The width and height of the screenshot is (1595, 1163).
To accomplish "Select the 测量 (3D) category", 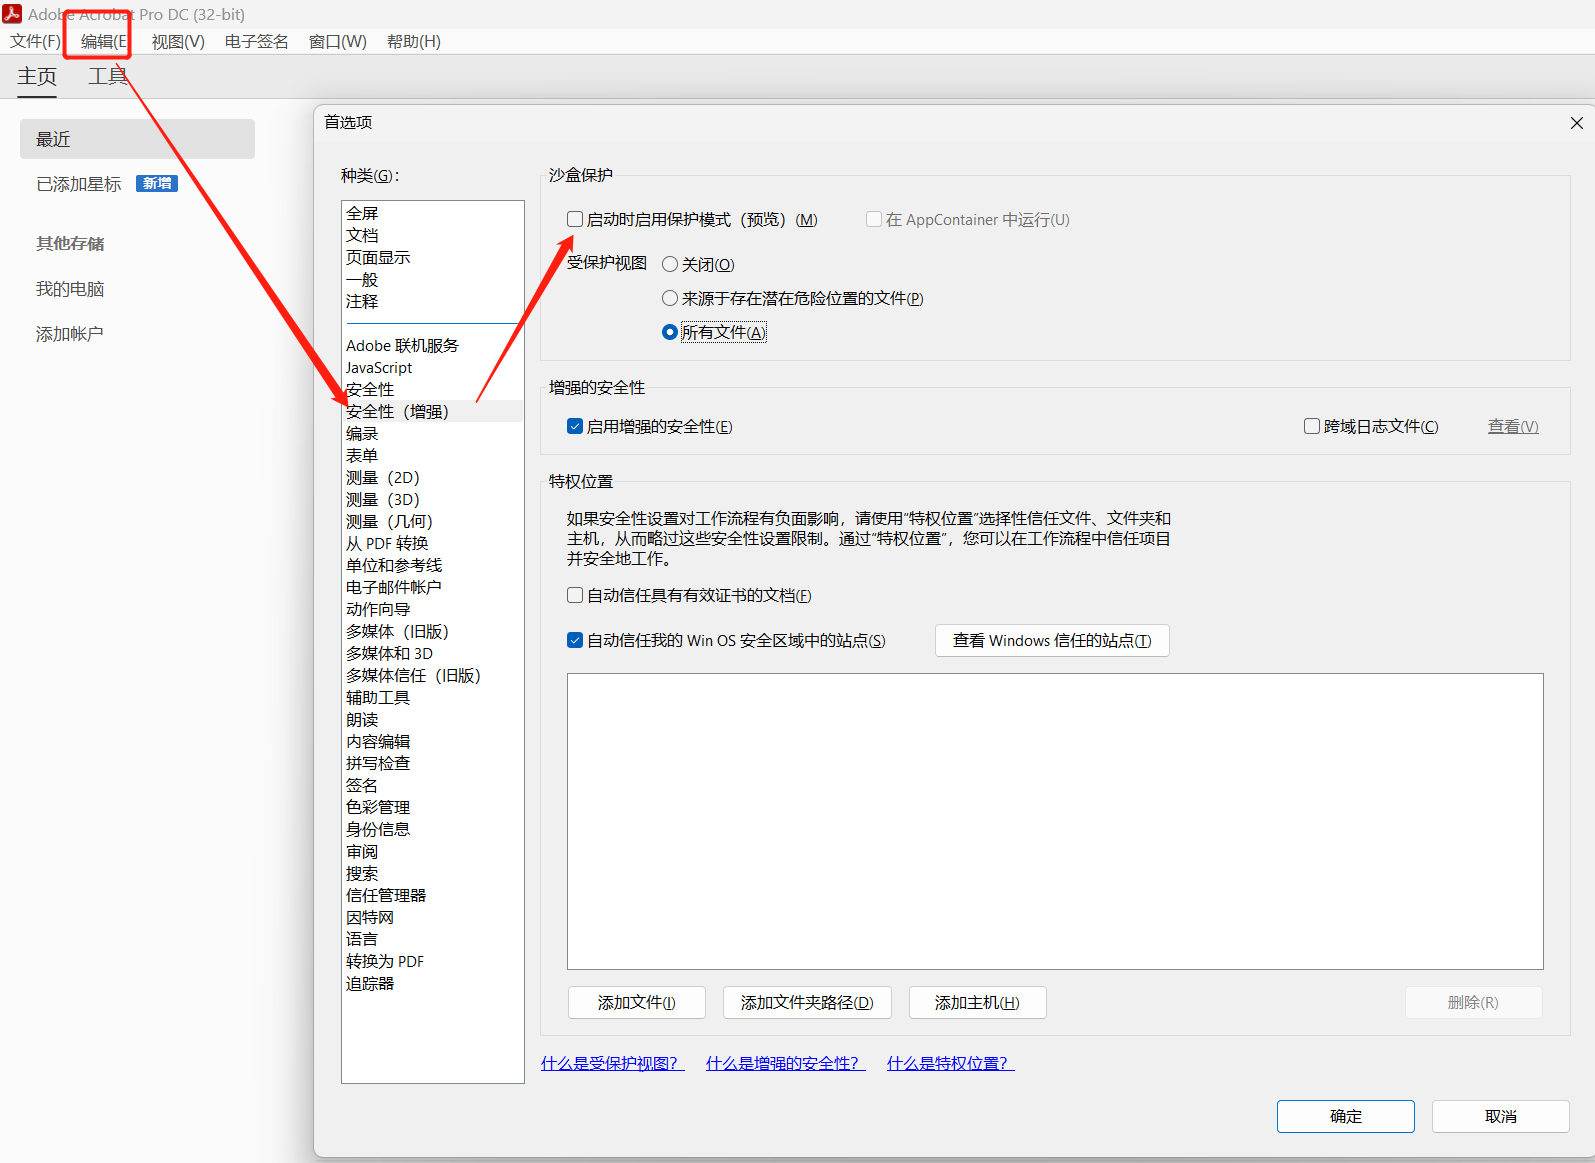I will 383,499.
